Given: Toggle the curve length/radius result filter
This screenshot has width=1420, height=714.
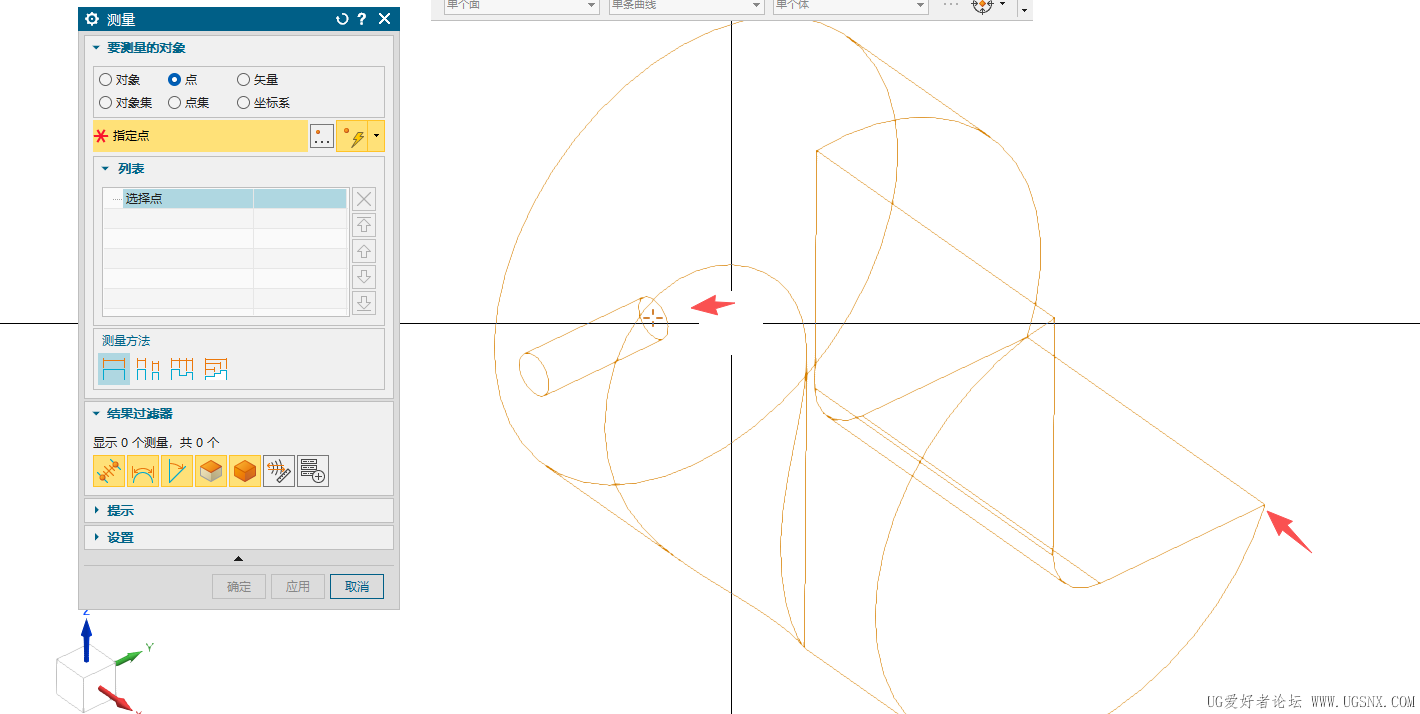Looking at the screenshot, I should coord(143,471).
